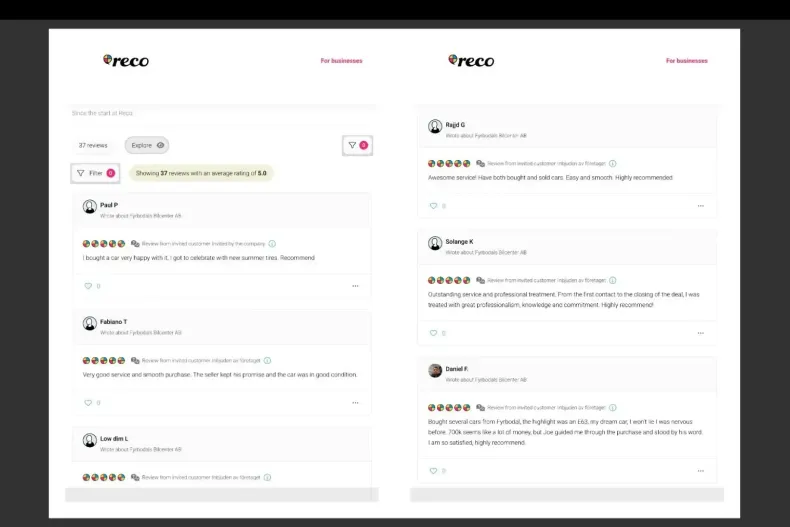This screenshot has height=527, width=790.
Task: Open the Filter button with the pink badge
Action: coord(95,173)
